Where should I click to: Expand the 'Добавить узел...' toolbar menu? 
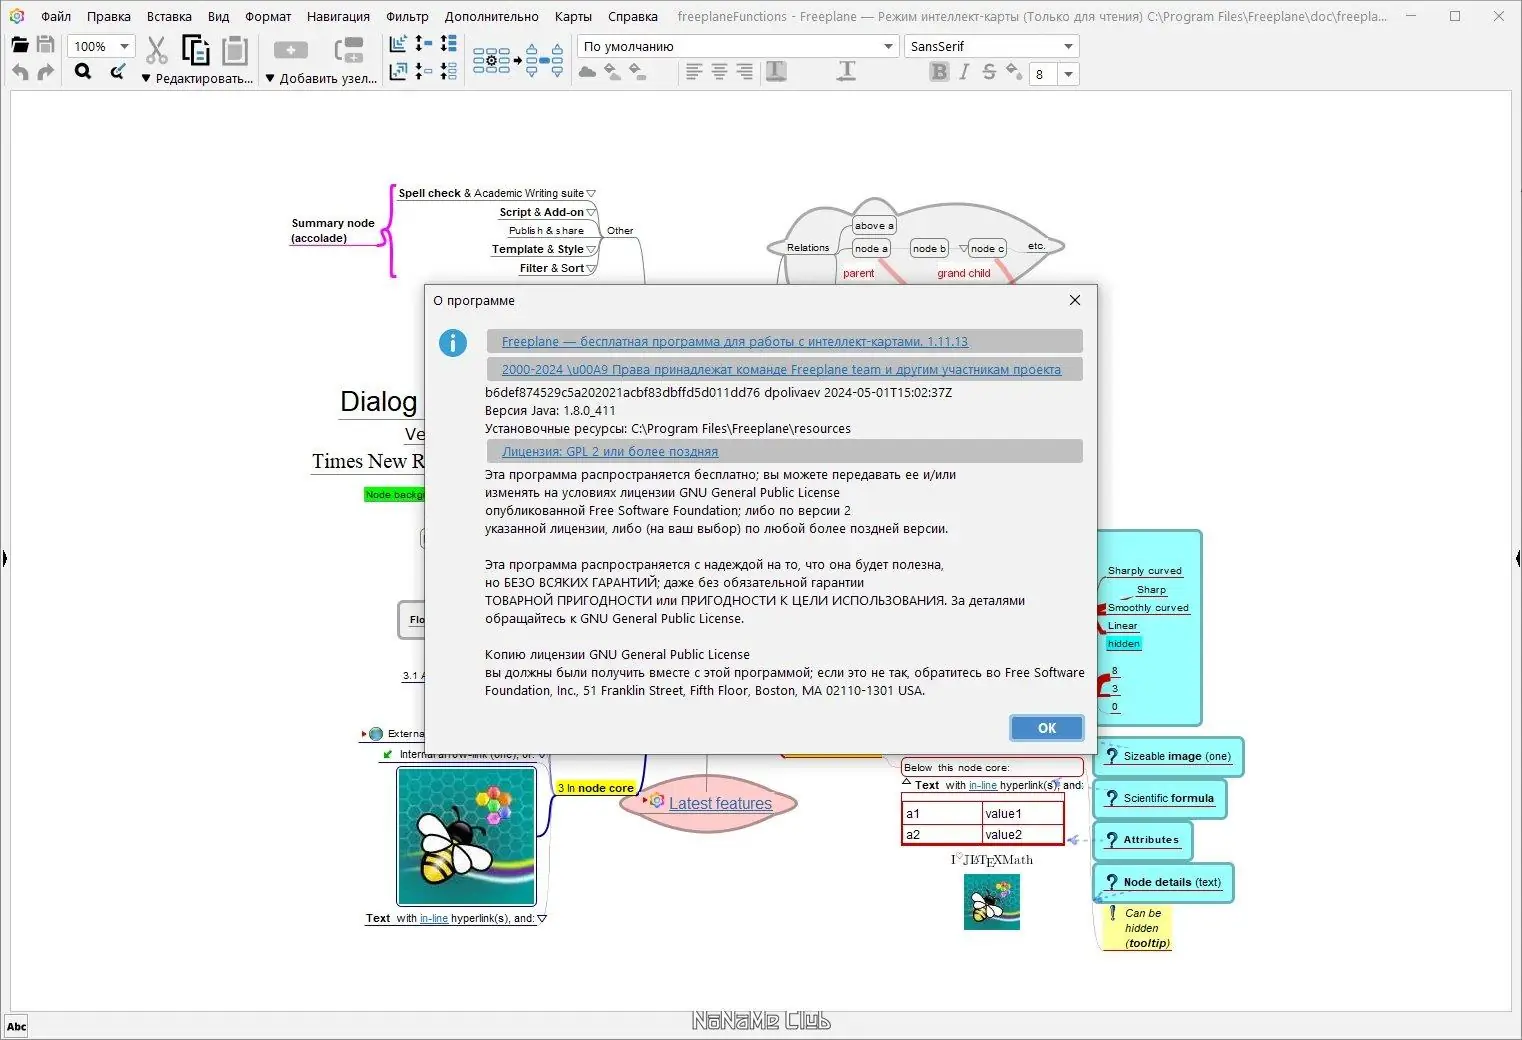[x=321, y=78]
